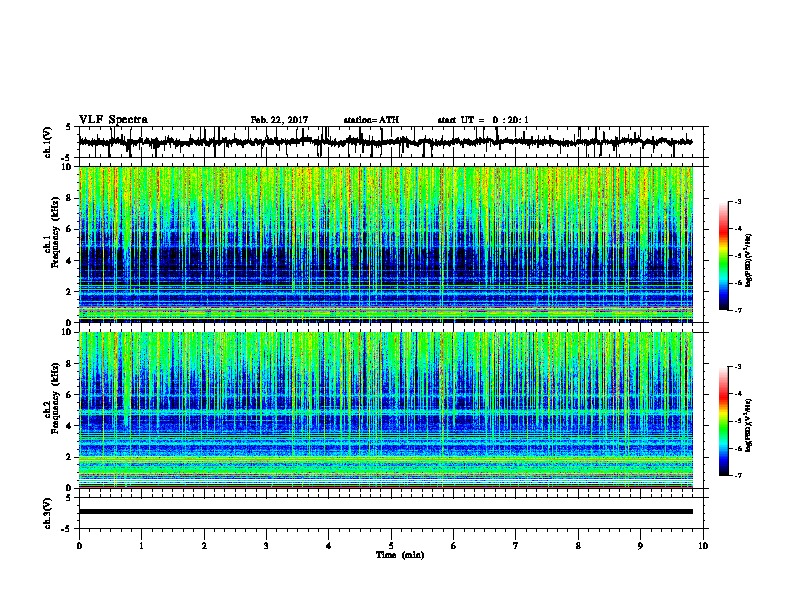Viewport: 792px width, 612px height.
Task: Click the 'ch.1(V)' axis label
Action: coord(48,142)
